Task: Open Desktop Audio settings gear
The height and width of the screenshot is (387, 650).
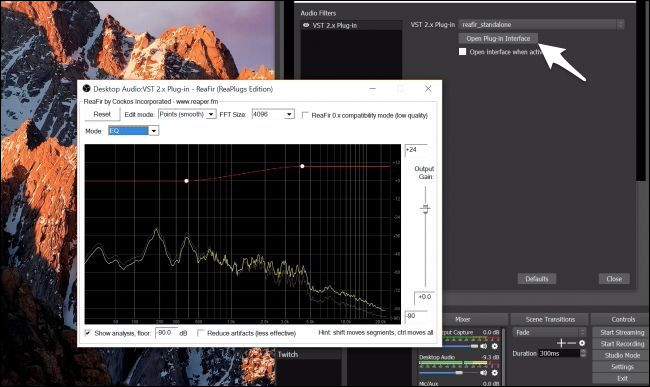Action: 495,372
